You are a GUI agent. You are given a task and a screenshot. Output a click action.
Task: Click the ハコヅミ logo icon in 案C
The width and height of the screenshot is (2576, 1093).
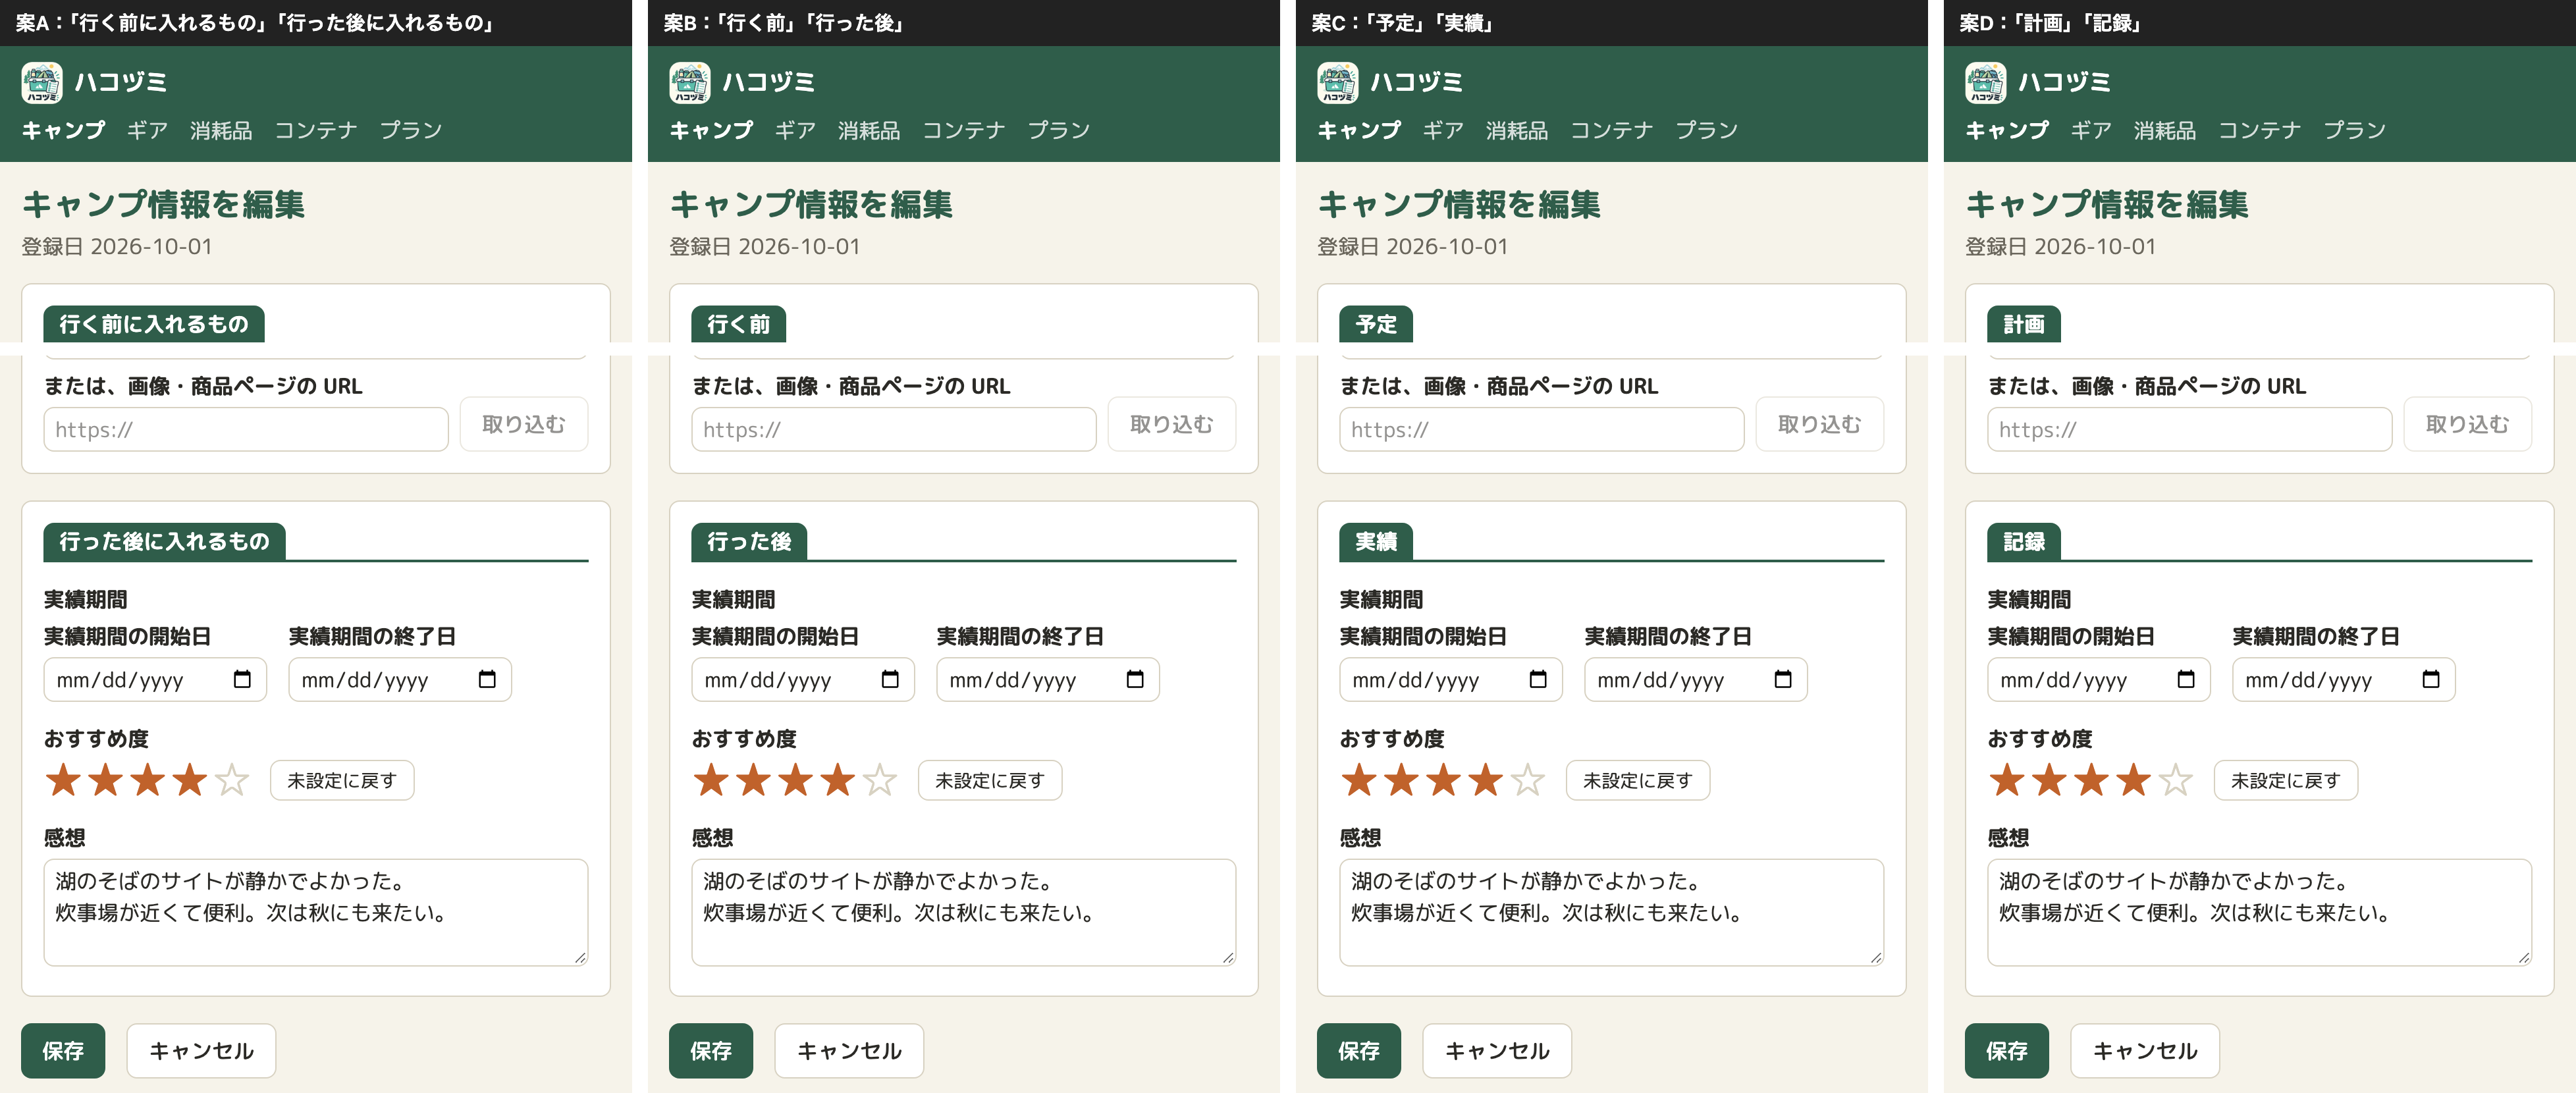click(1338, 82)
